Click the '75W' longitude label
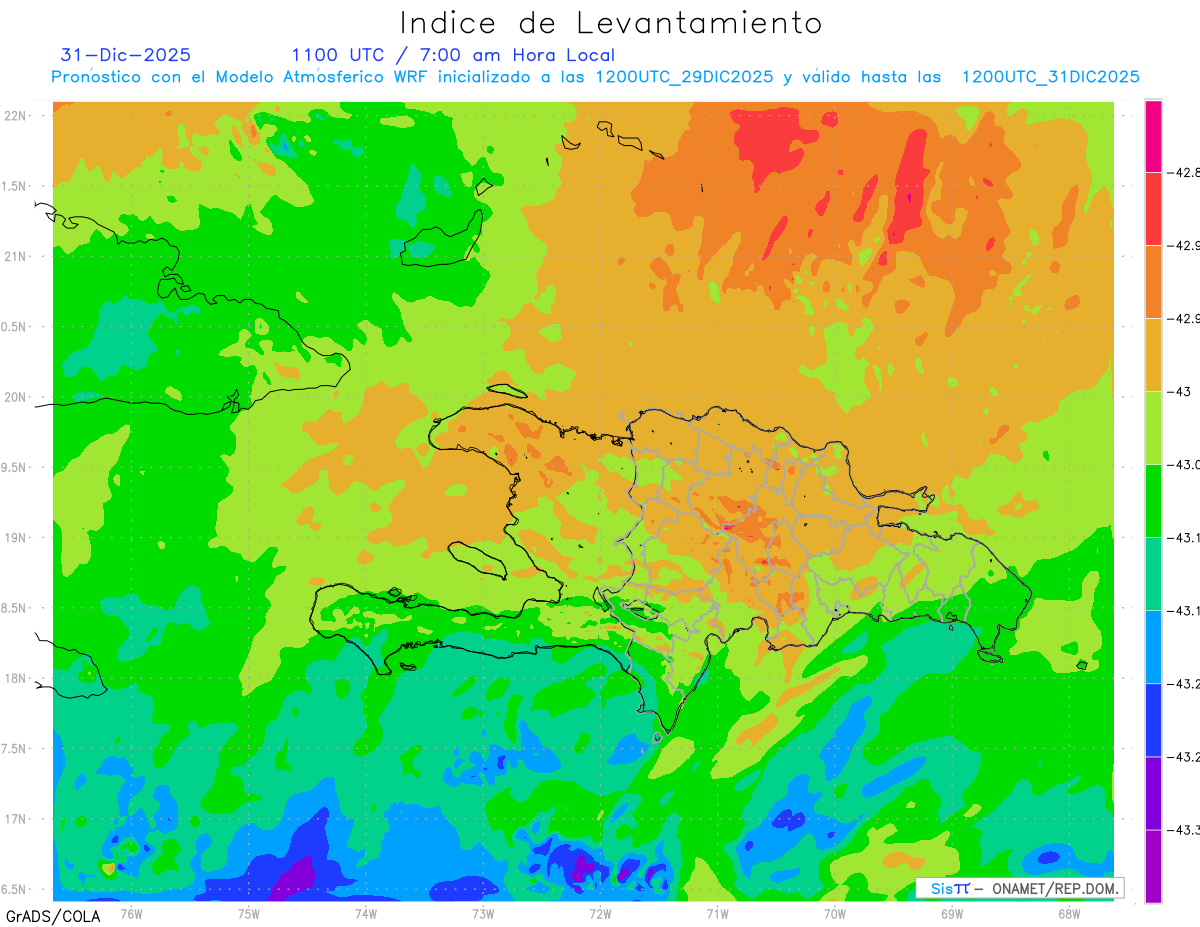Viewport: 1200px width, 927px height. [249, 913]
